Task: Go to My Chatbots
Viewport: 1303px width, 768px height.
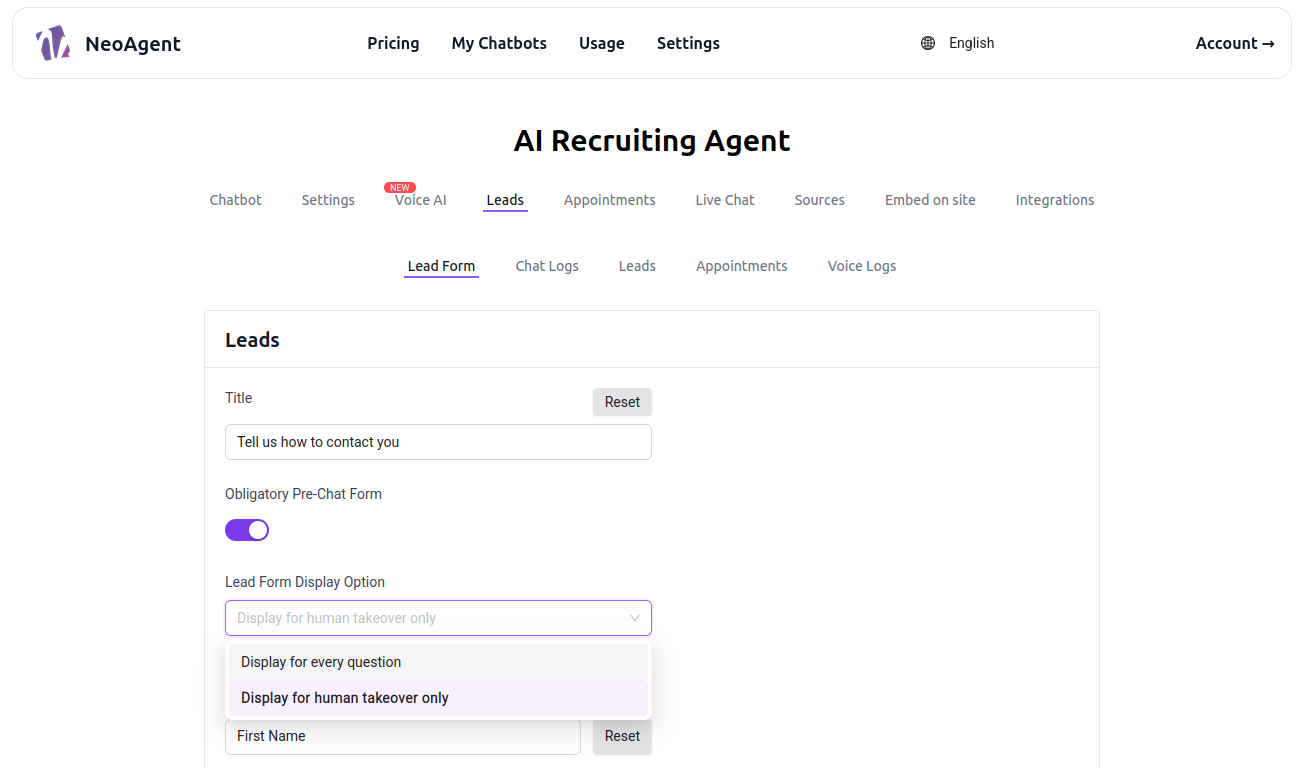Action: [x=499, y=43]
